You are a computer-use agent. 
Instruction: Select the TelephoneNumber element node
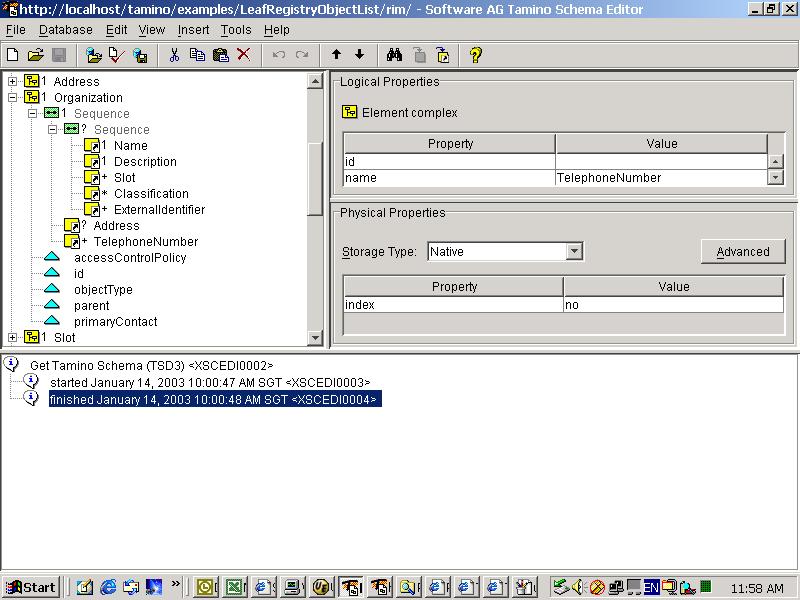pos(146,242)
